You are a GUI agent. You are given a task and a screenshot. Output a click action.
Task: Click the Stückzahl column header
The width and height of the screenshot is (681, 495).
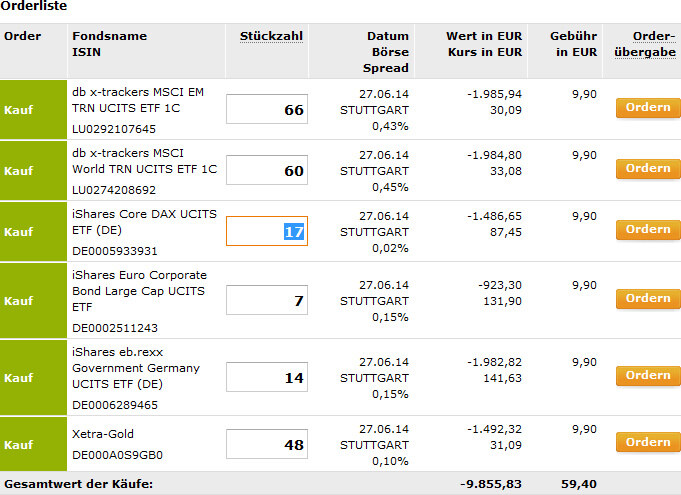(x=271, y=36)
